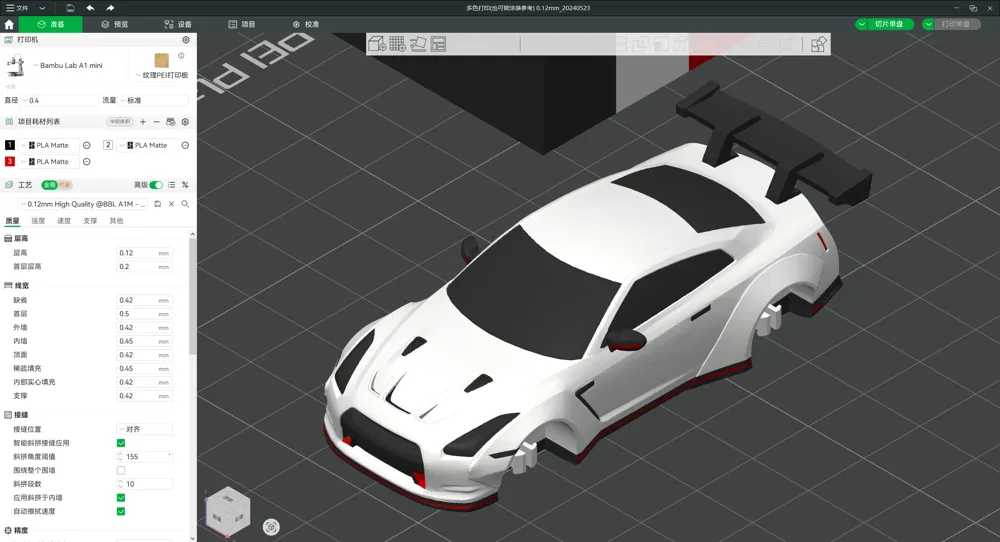Click the 冲刷体积 (Flushing volumes) button
This screenshot has height=542, width=1000.
(x=120, y=122)
